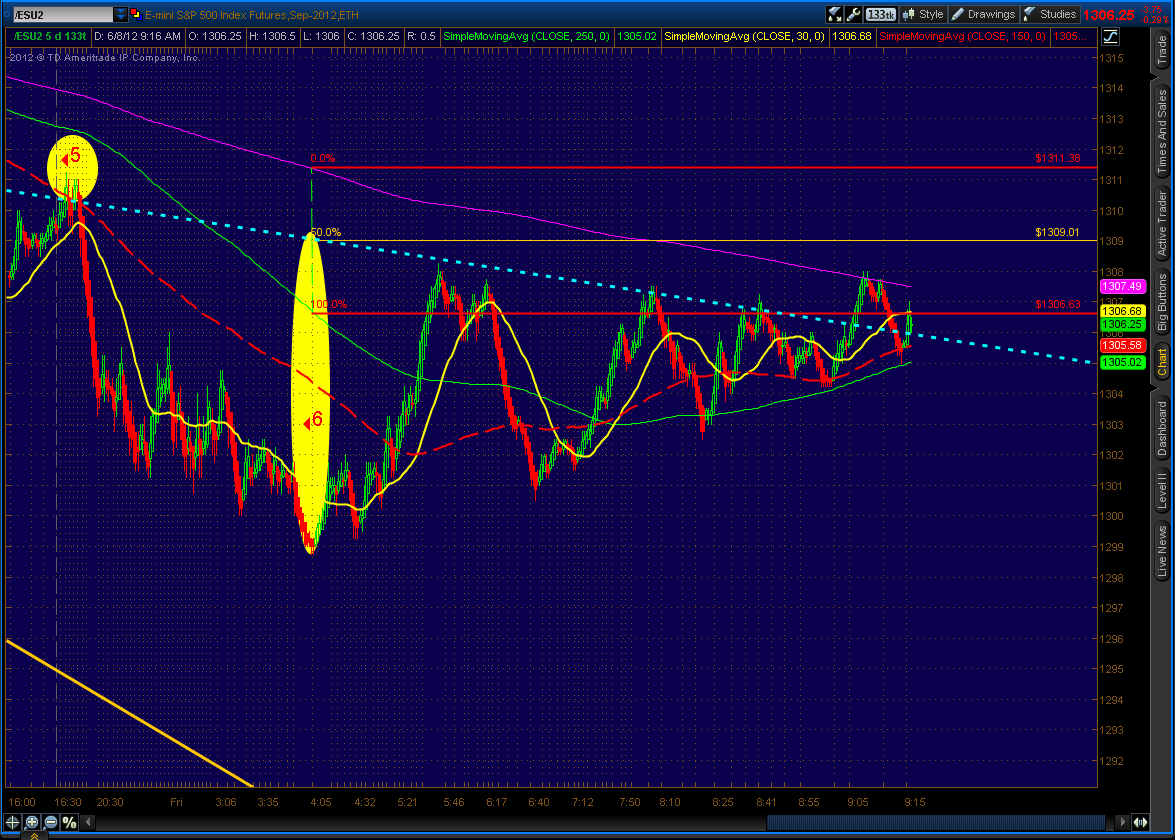The width and height of the screenshot is (1175, 840).
Task: Click the zoom in magnifier icon
Action: 32,822
